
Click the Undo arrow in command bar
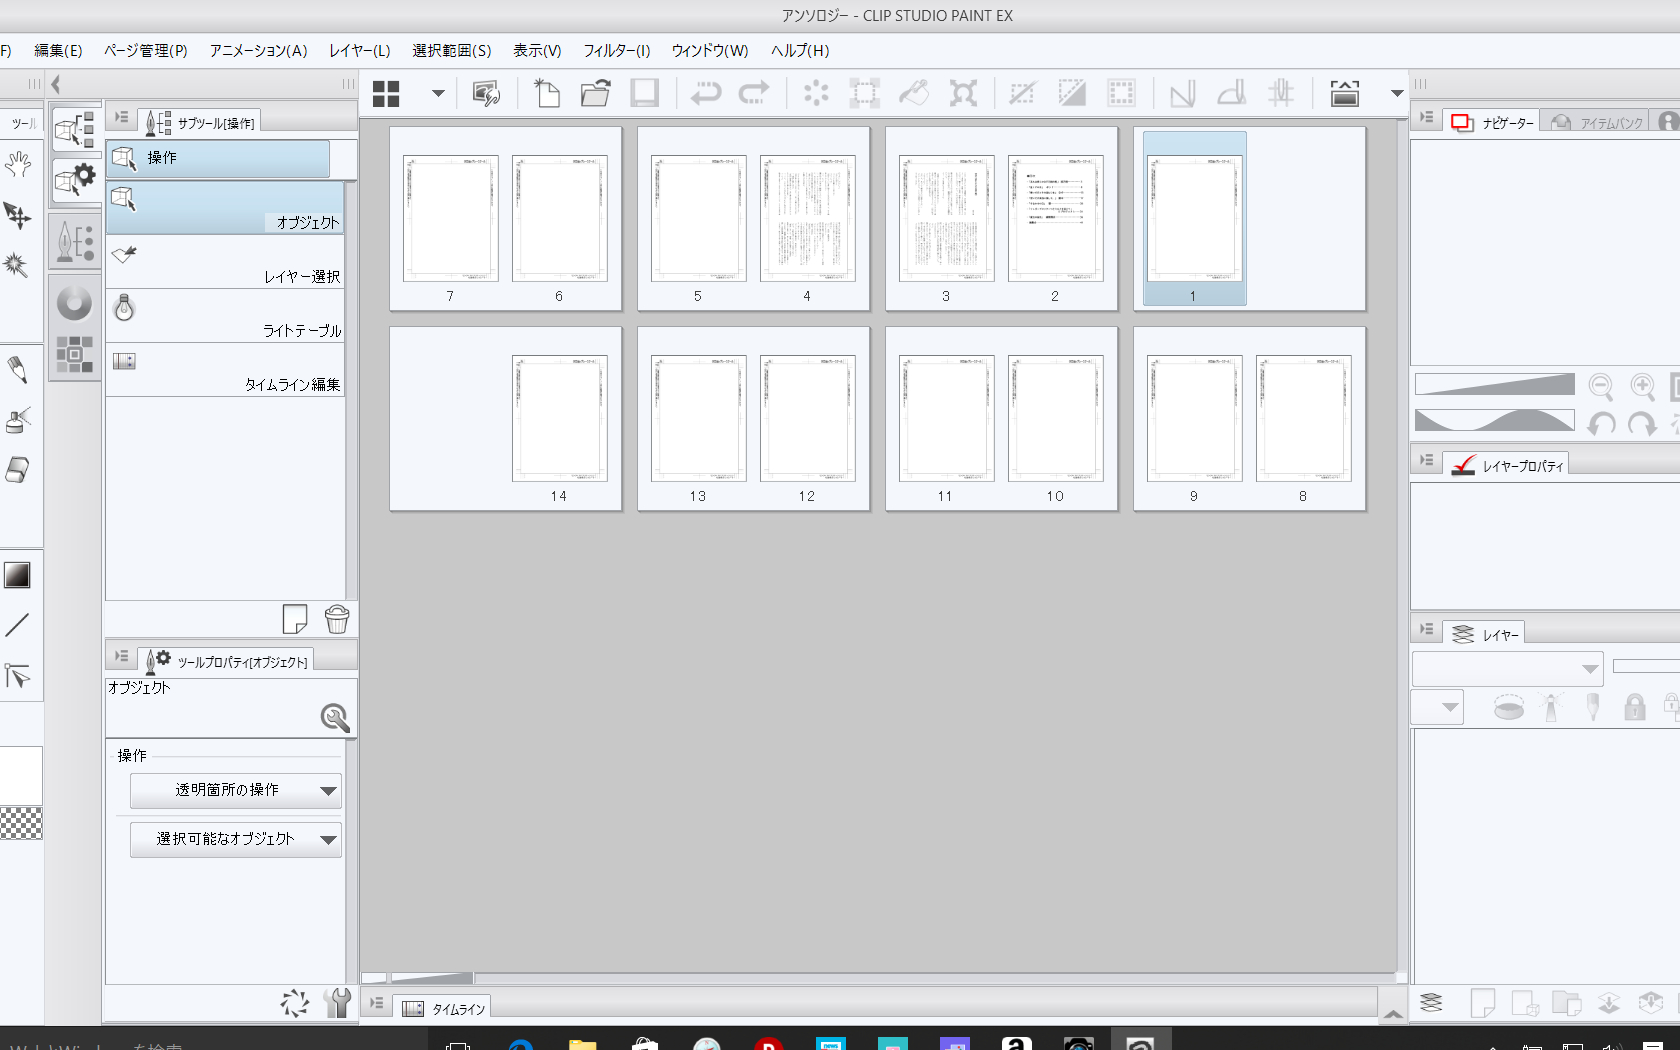706,94
